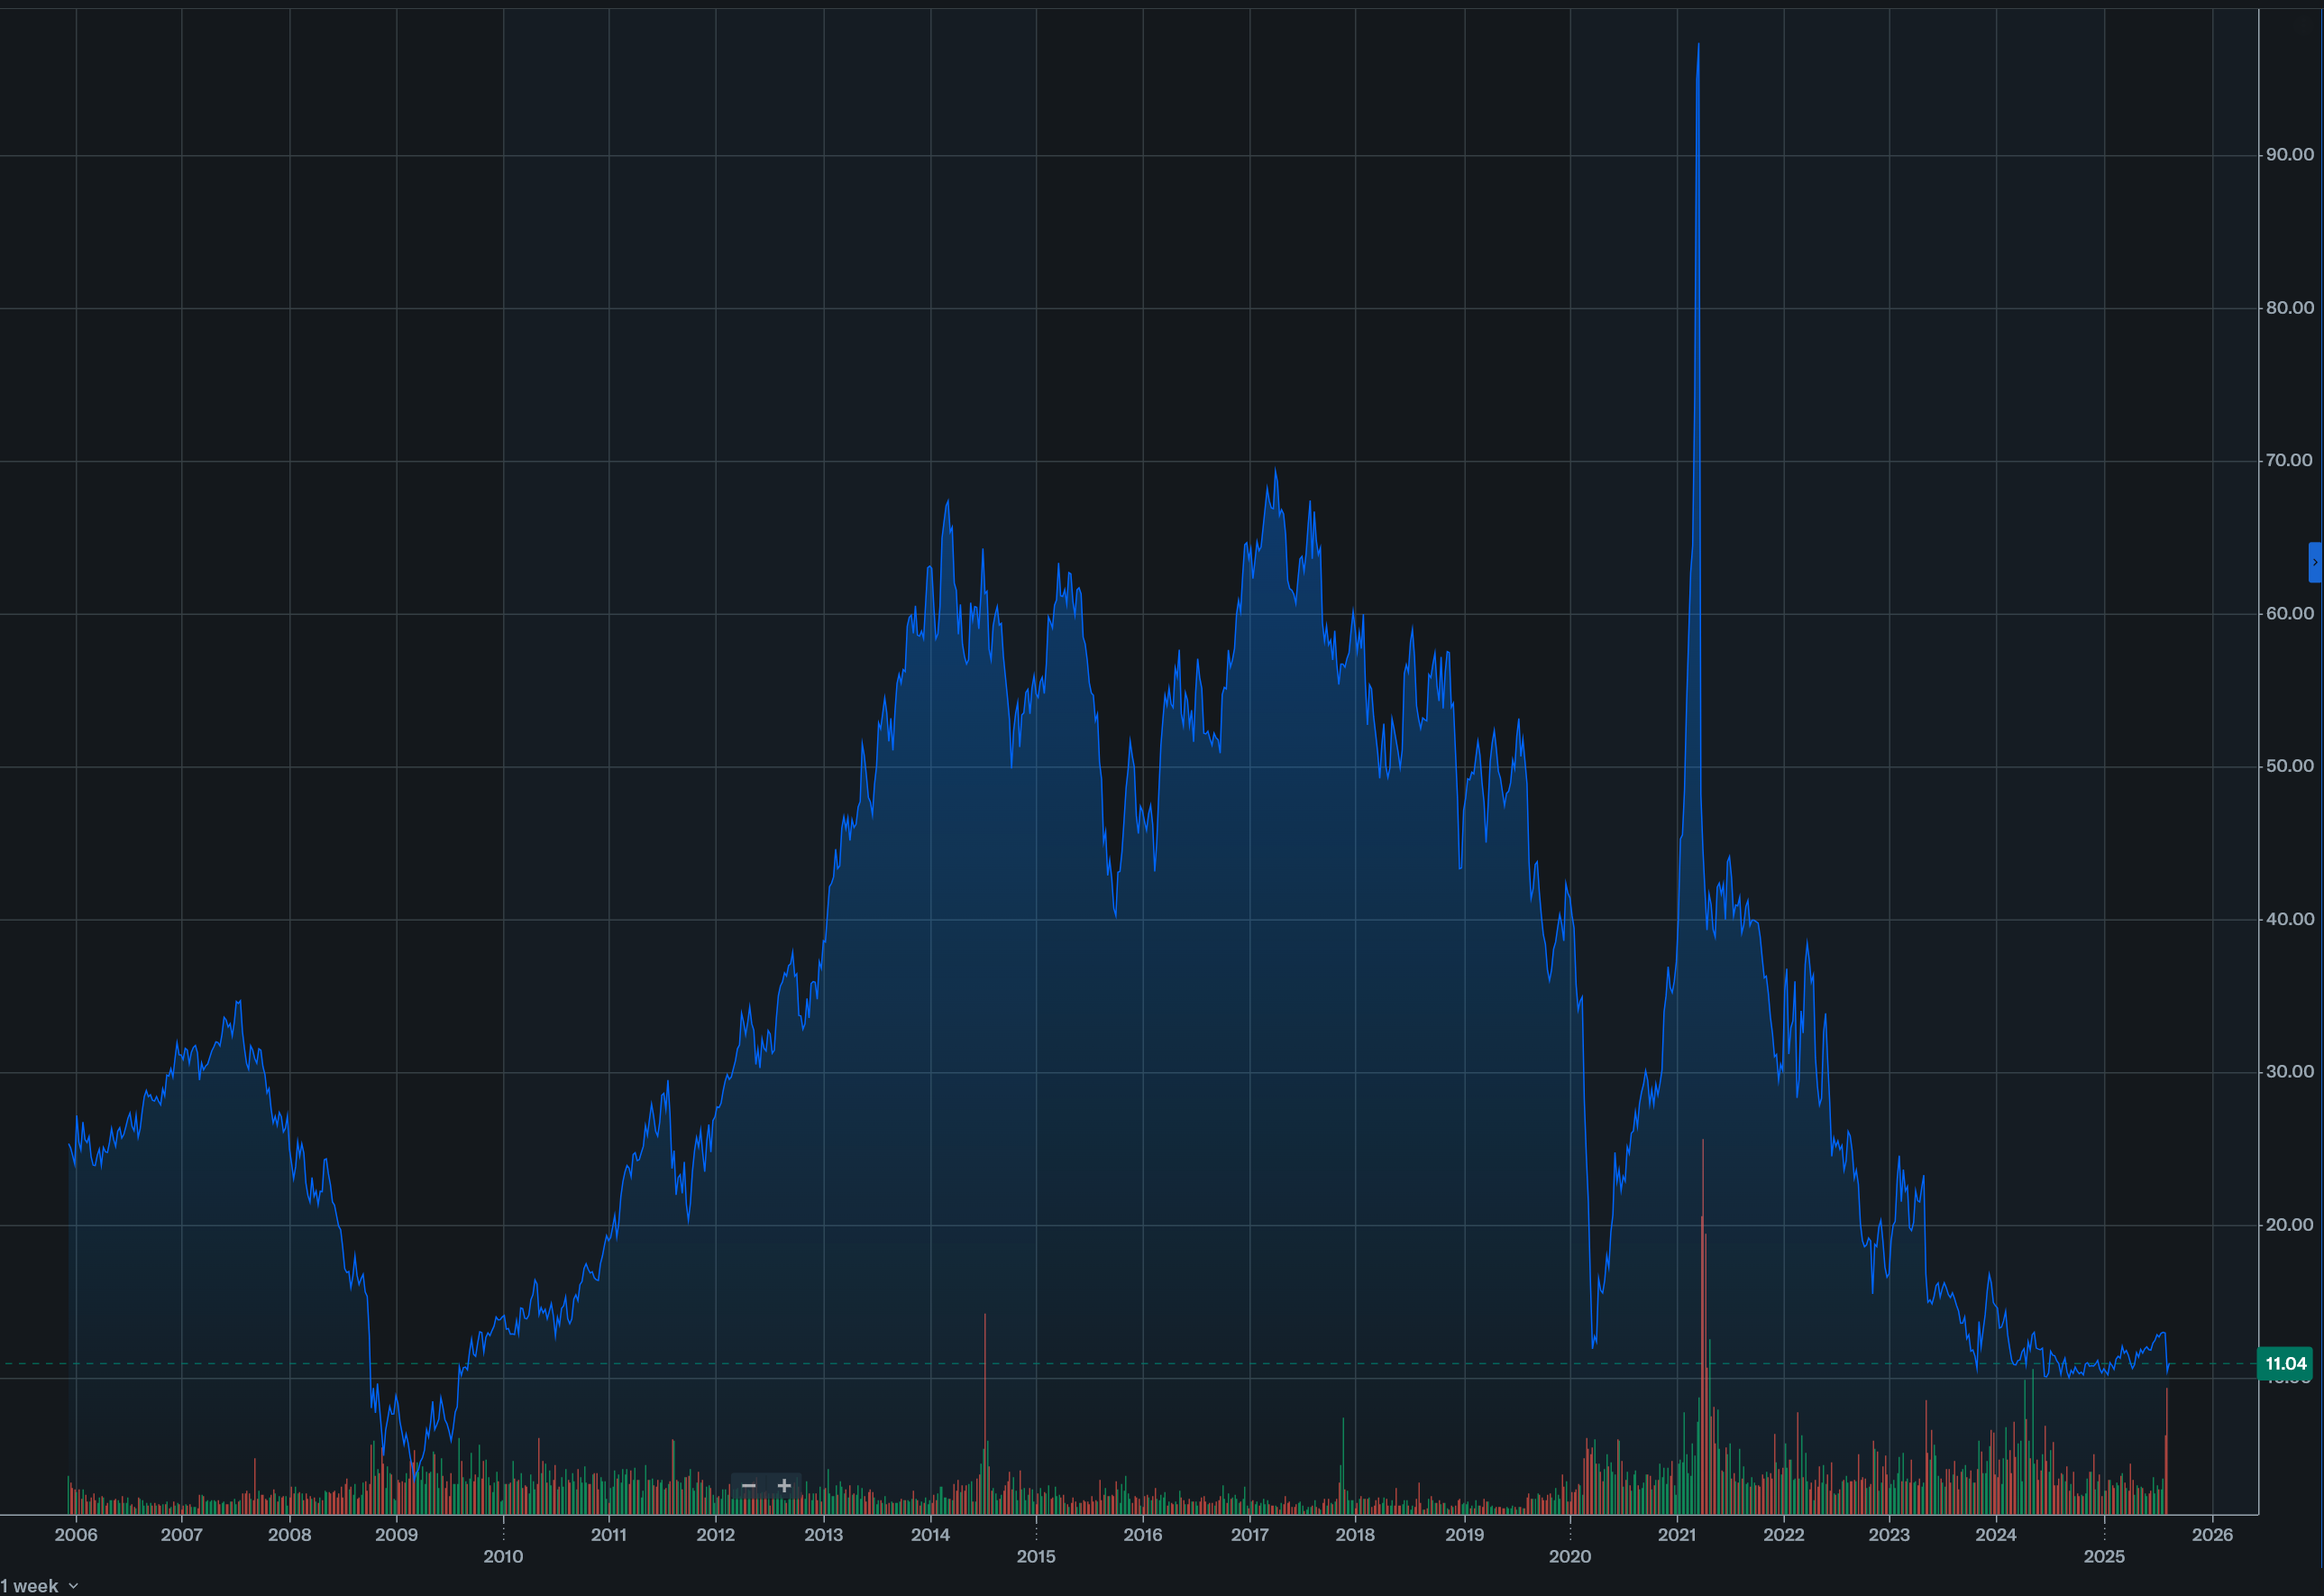Click the 70.00 price axis label
Screen dimensions: 2324x1596
[x=2289, y=460]
